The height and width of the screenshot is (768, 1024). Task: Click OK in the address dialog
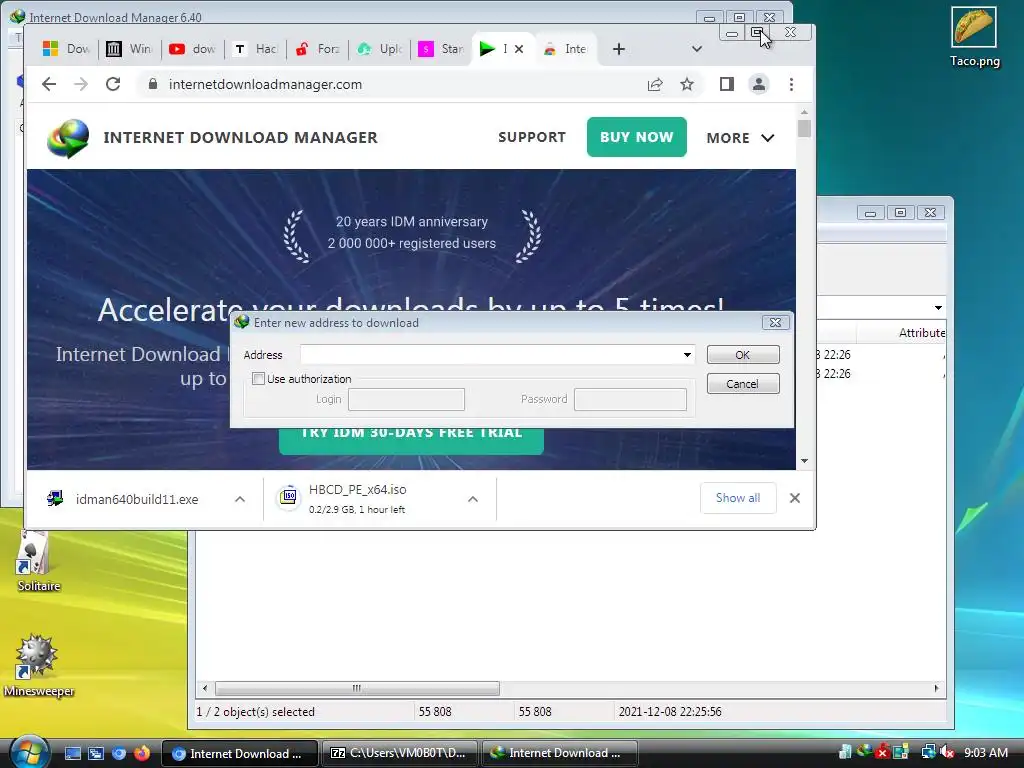(743, 355)
